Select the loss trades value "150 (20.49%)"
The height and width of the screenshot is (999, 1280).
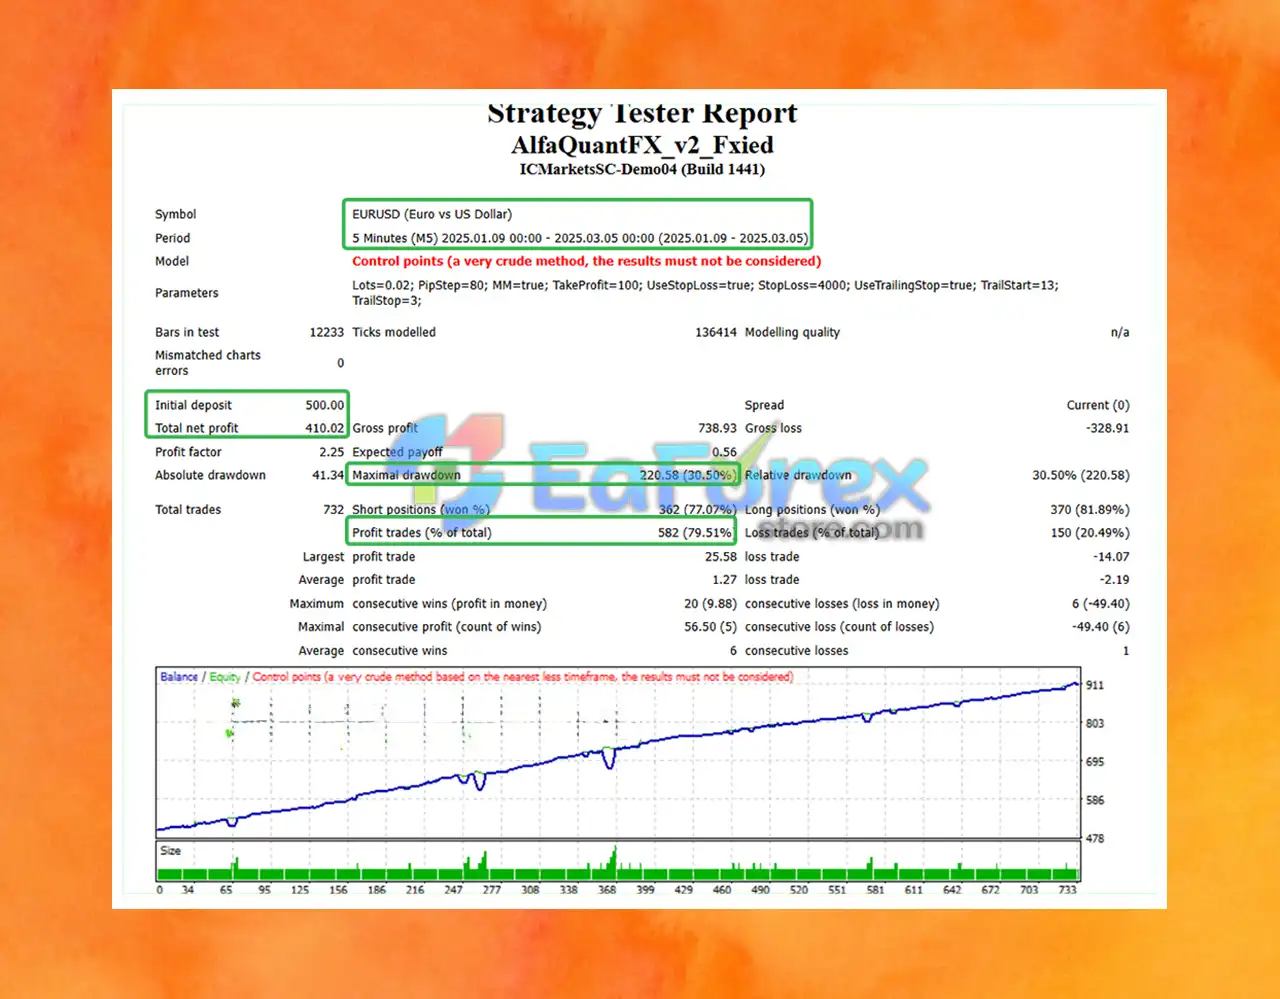1090,532
